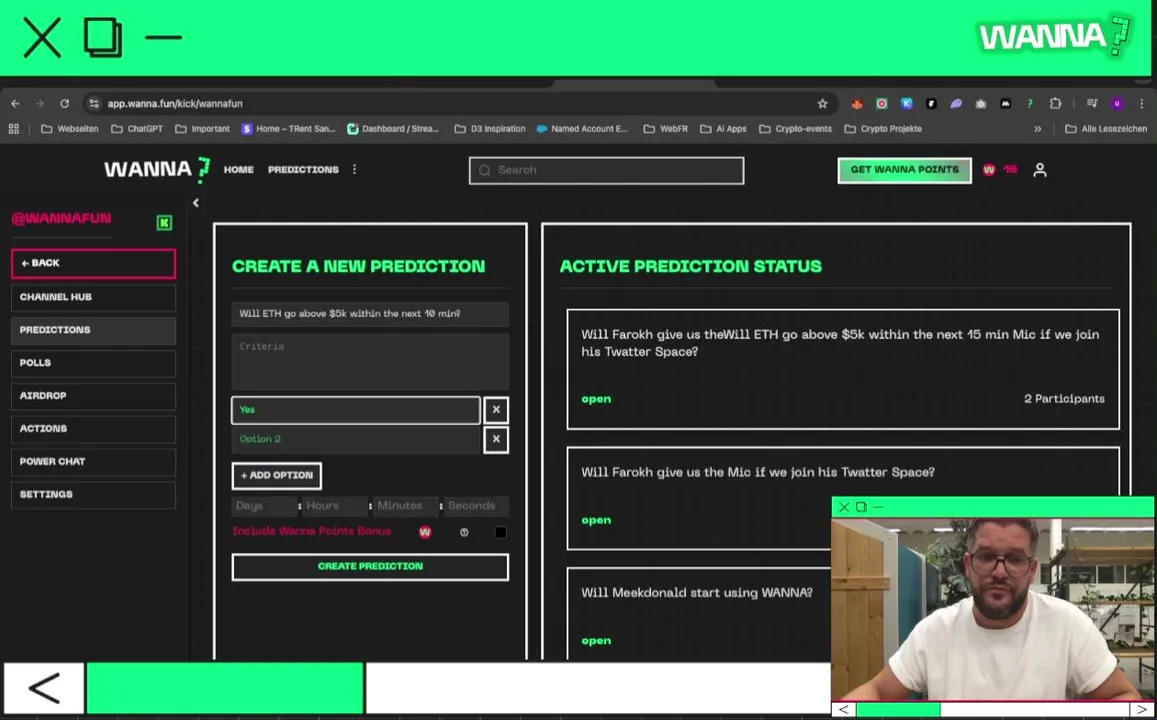Open the media control icon in Chrome toolbar
The image size is (1157, 720).
pos(1092,104)
